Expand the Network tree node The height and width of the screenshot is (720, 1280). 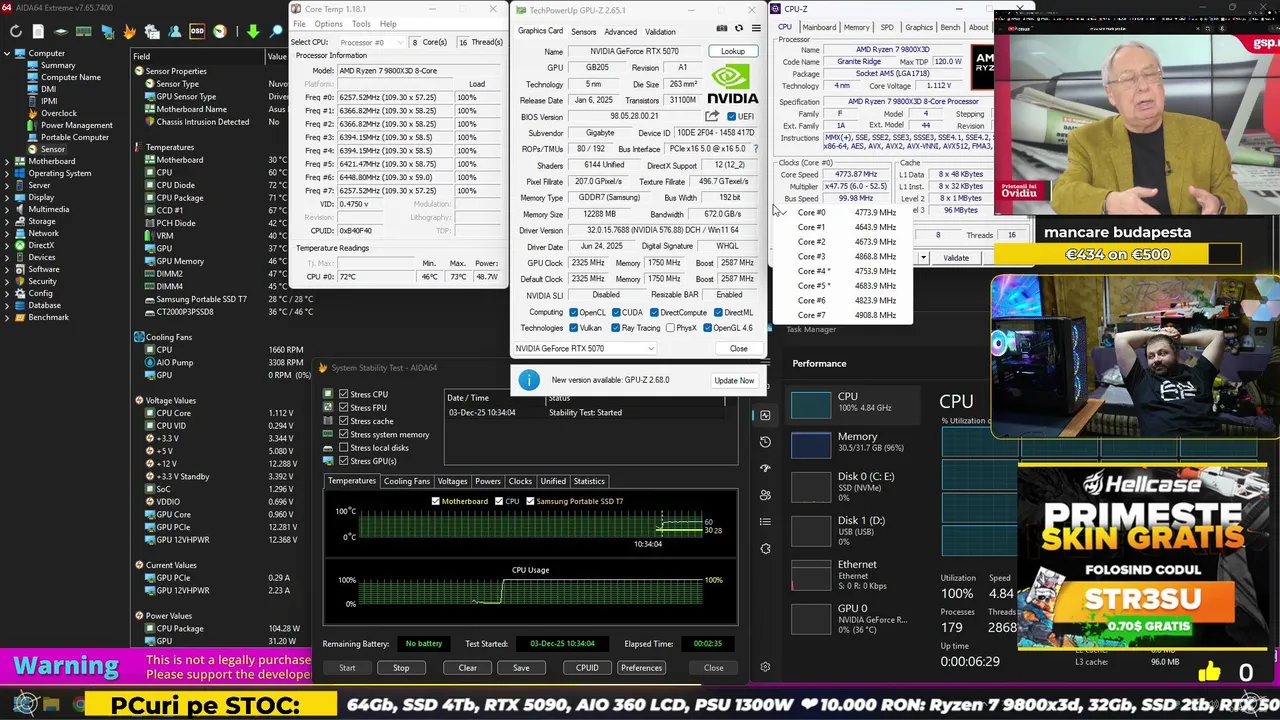[x=7, y=233]
